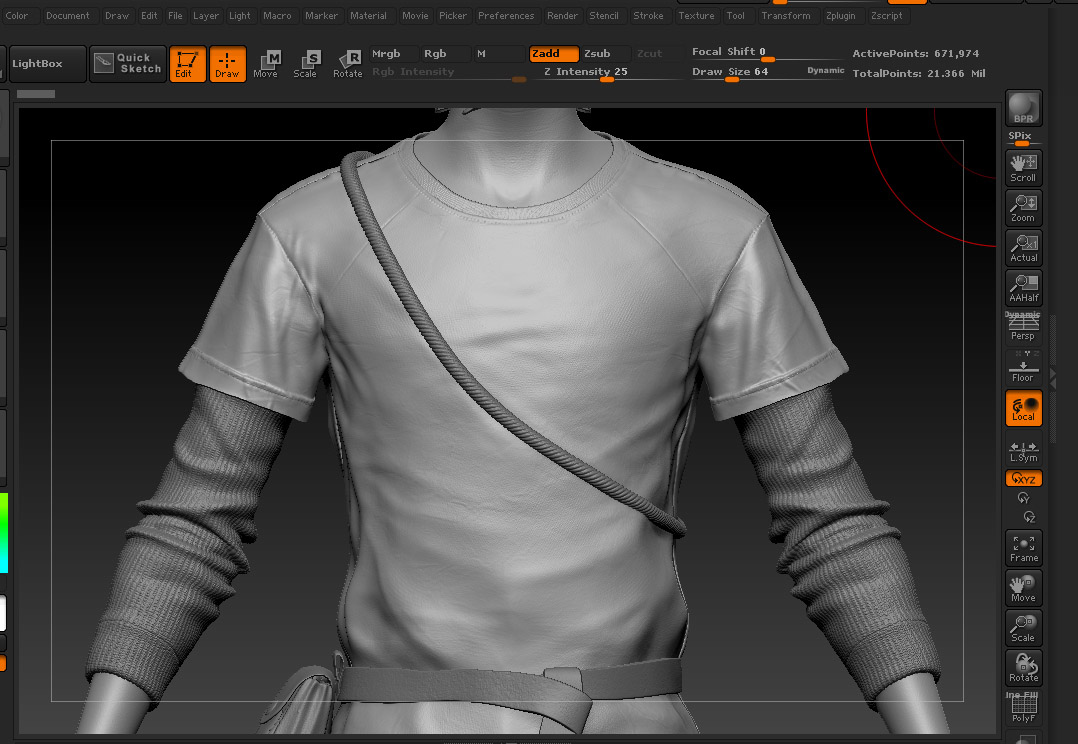Click the AAHalf icon
1078x744 pixels.
coord(1023,288)
